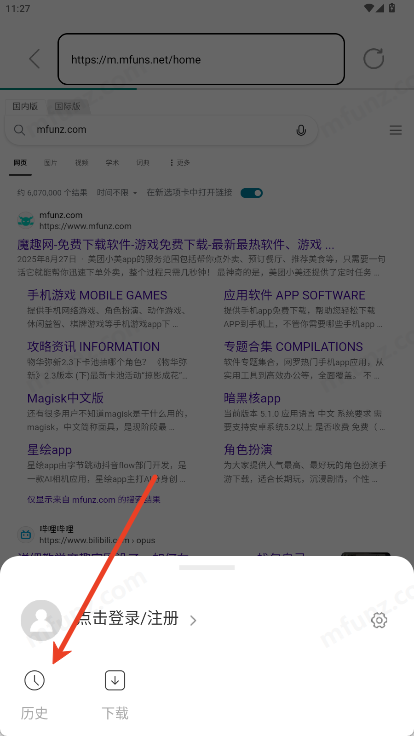
Task: Tap the URL address bar field
Action: coord(201,59)
